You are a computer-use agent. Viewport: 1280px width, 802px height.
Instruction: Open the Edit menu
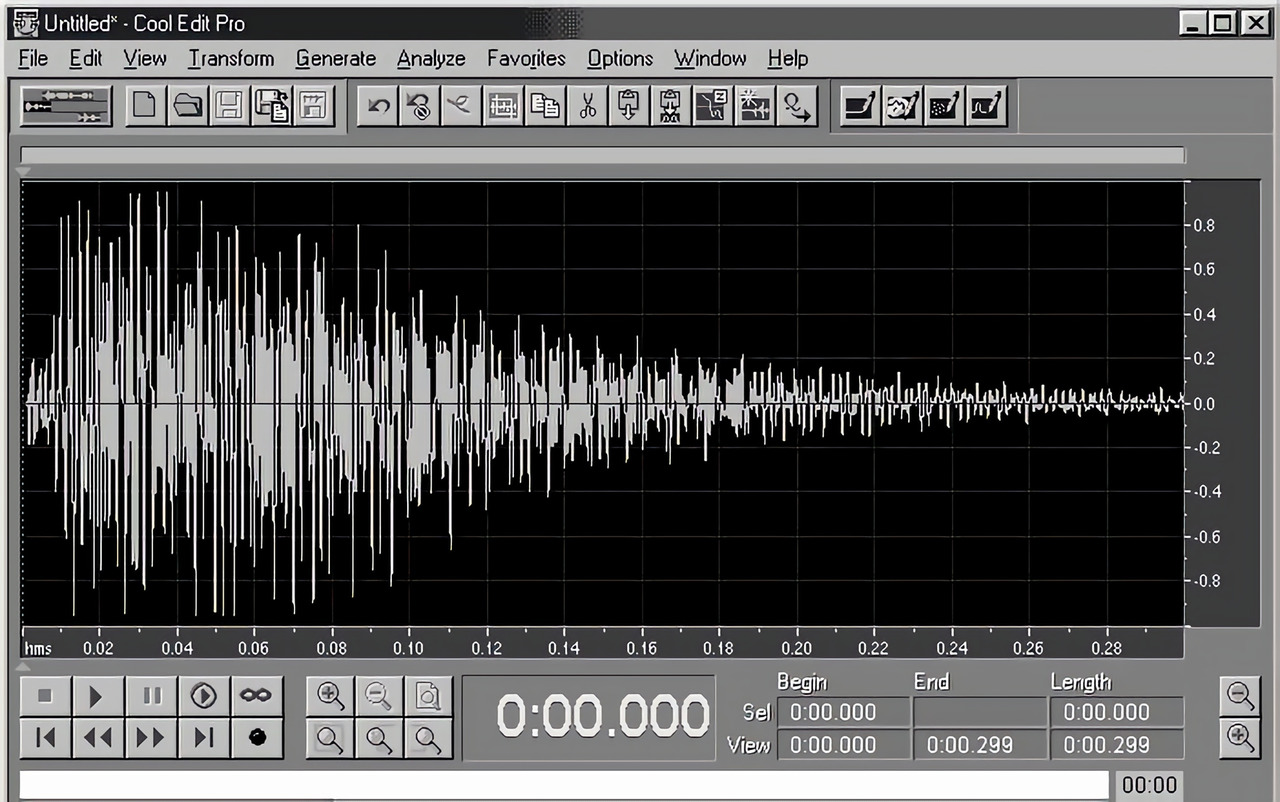[x=86, y=59]
